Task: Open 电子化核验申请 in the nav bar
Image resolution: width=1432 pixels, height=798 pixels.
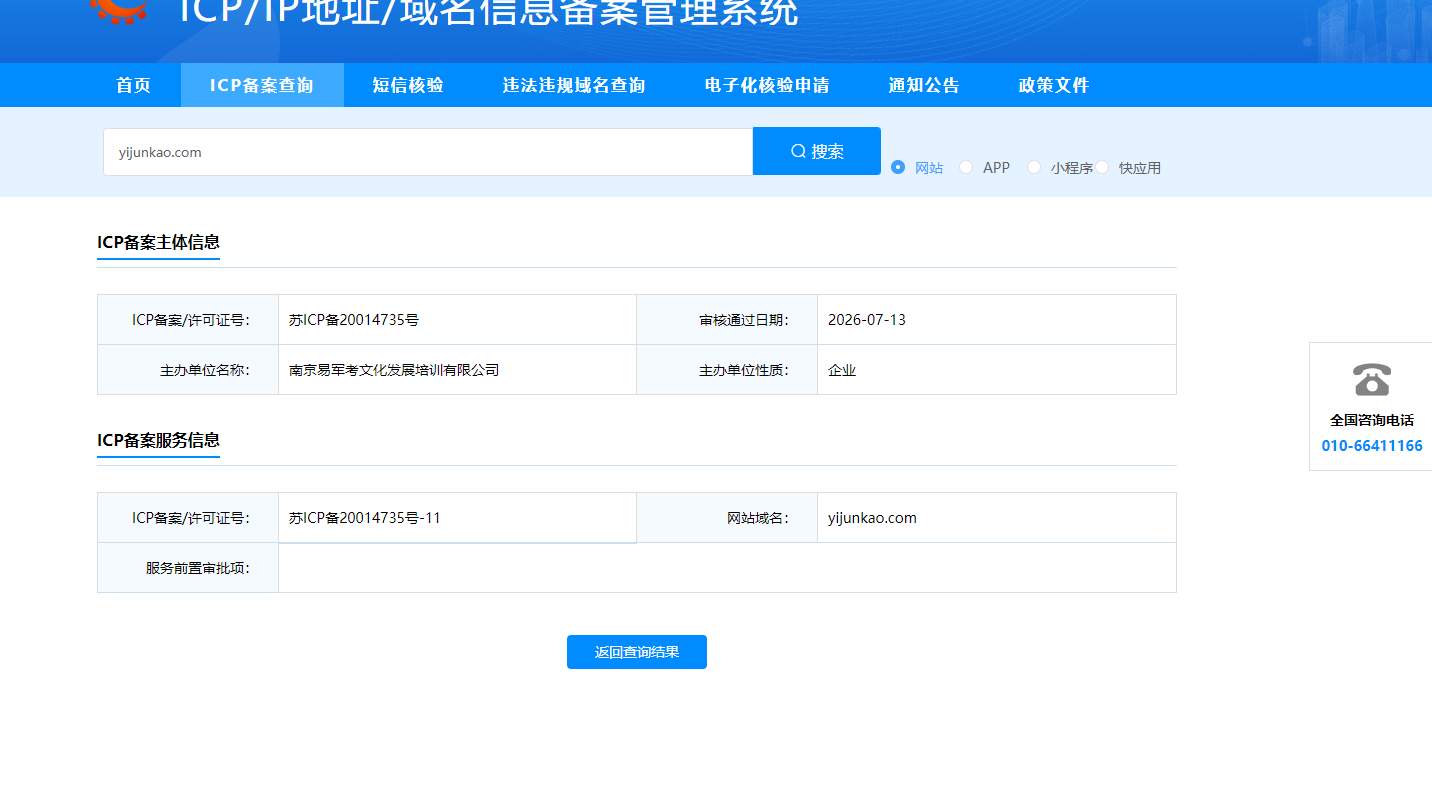Action: (767, 85)
